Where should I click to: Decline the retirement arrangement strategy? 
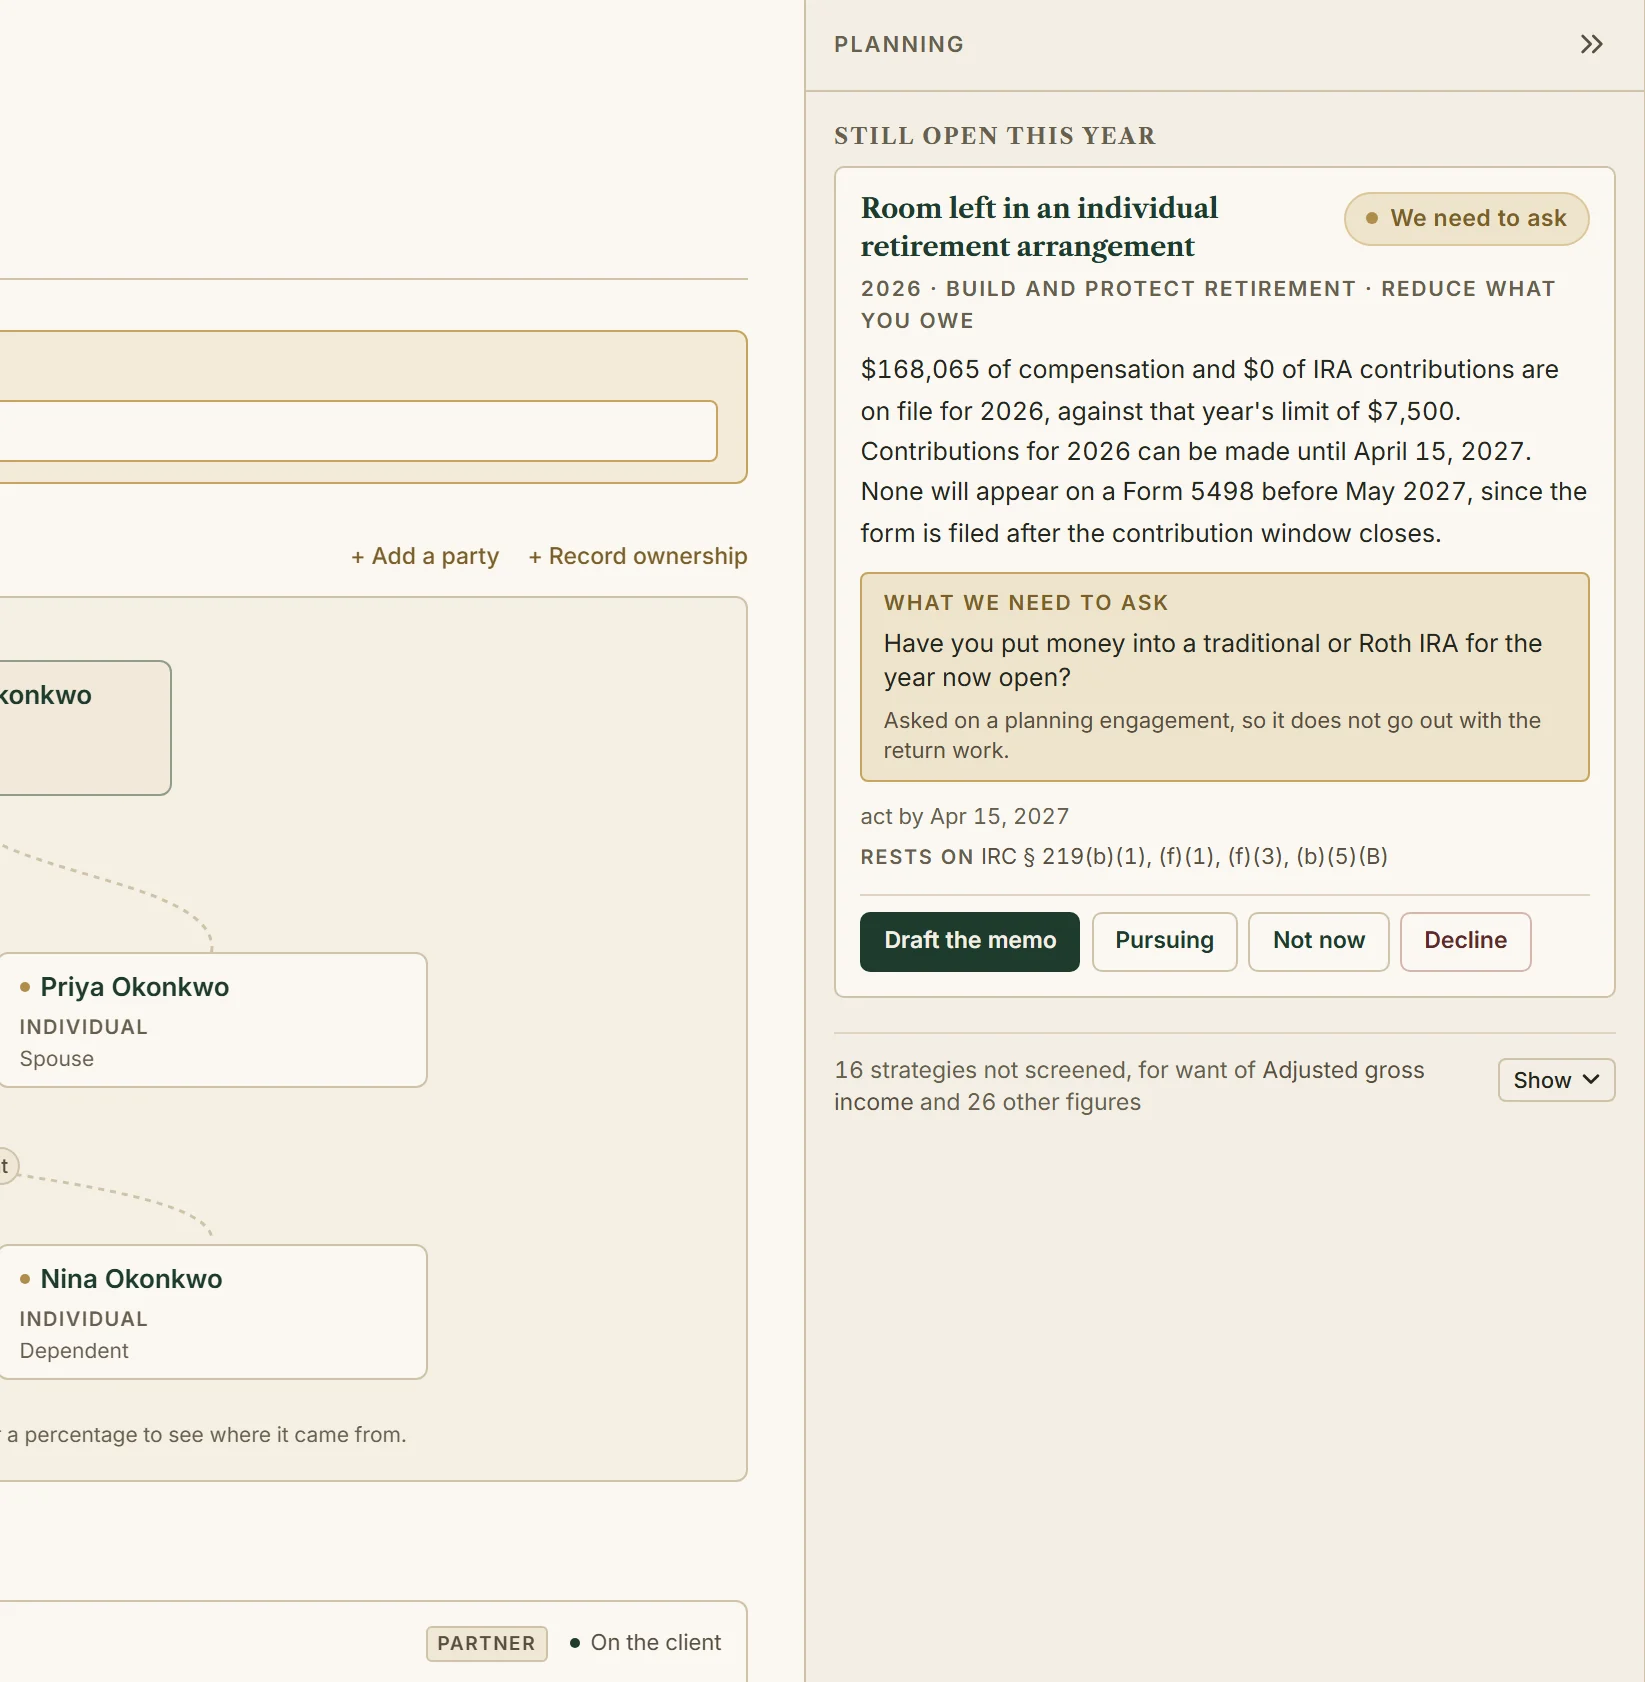[x=1465, y=941]
